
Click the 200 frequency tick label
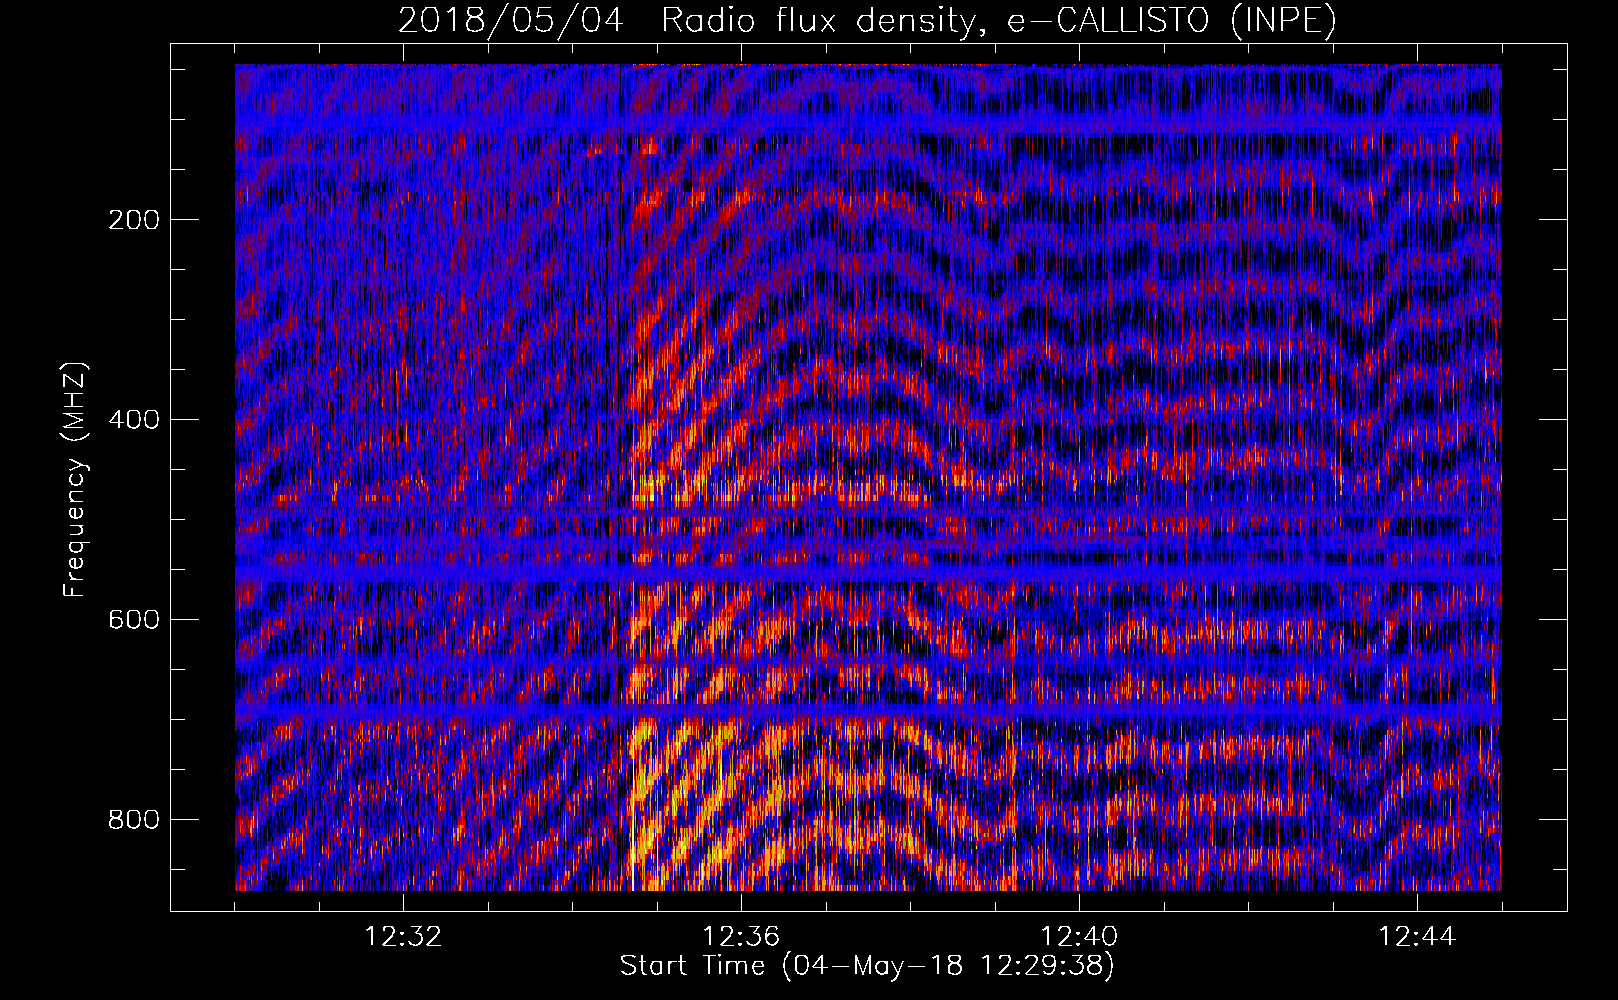[134, 220]
